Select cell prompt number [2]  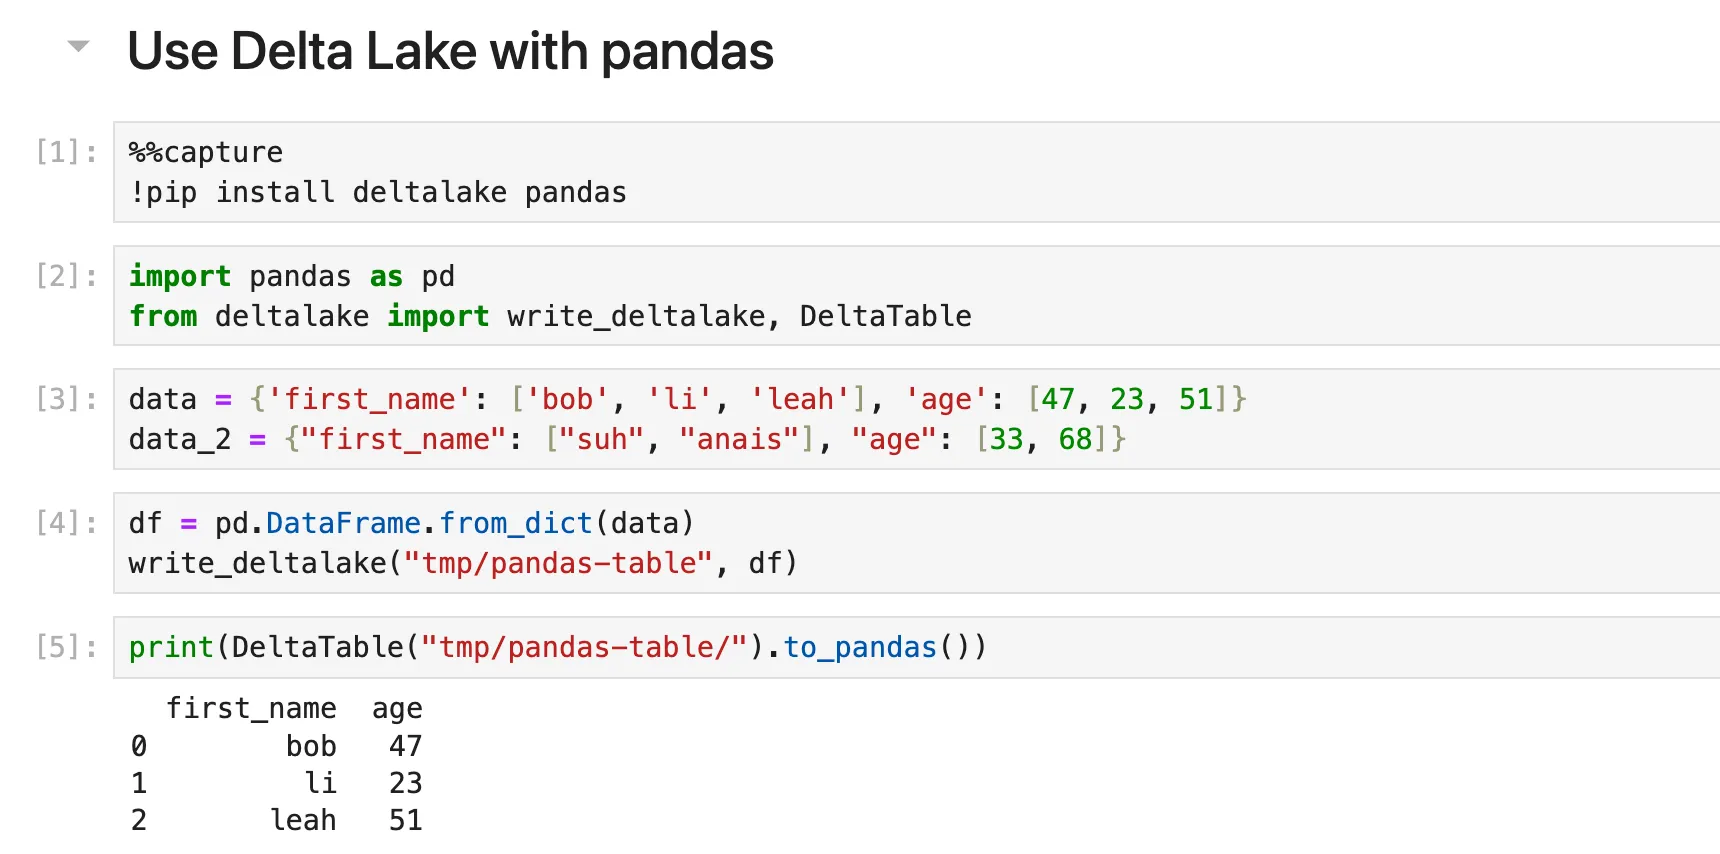tap(66, 276)
